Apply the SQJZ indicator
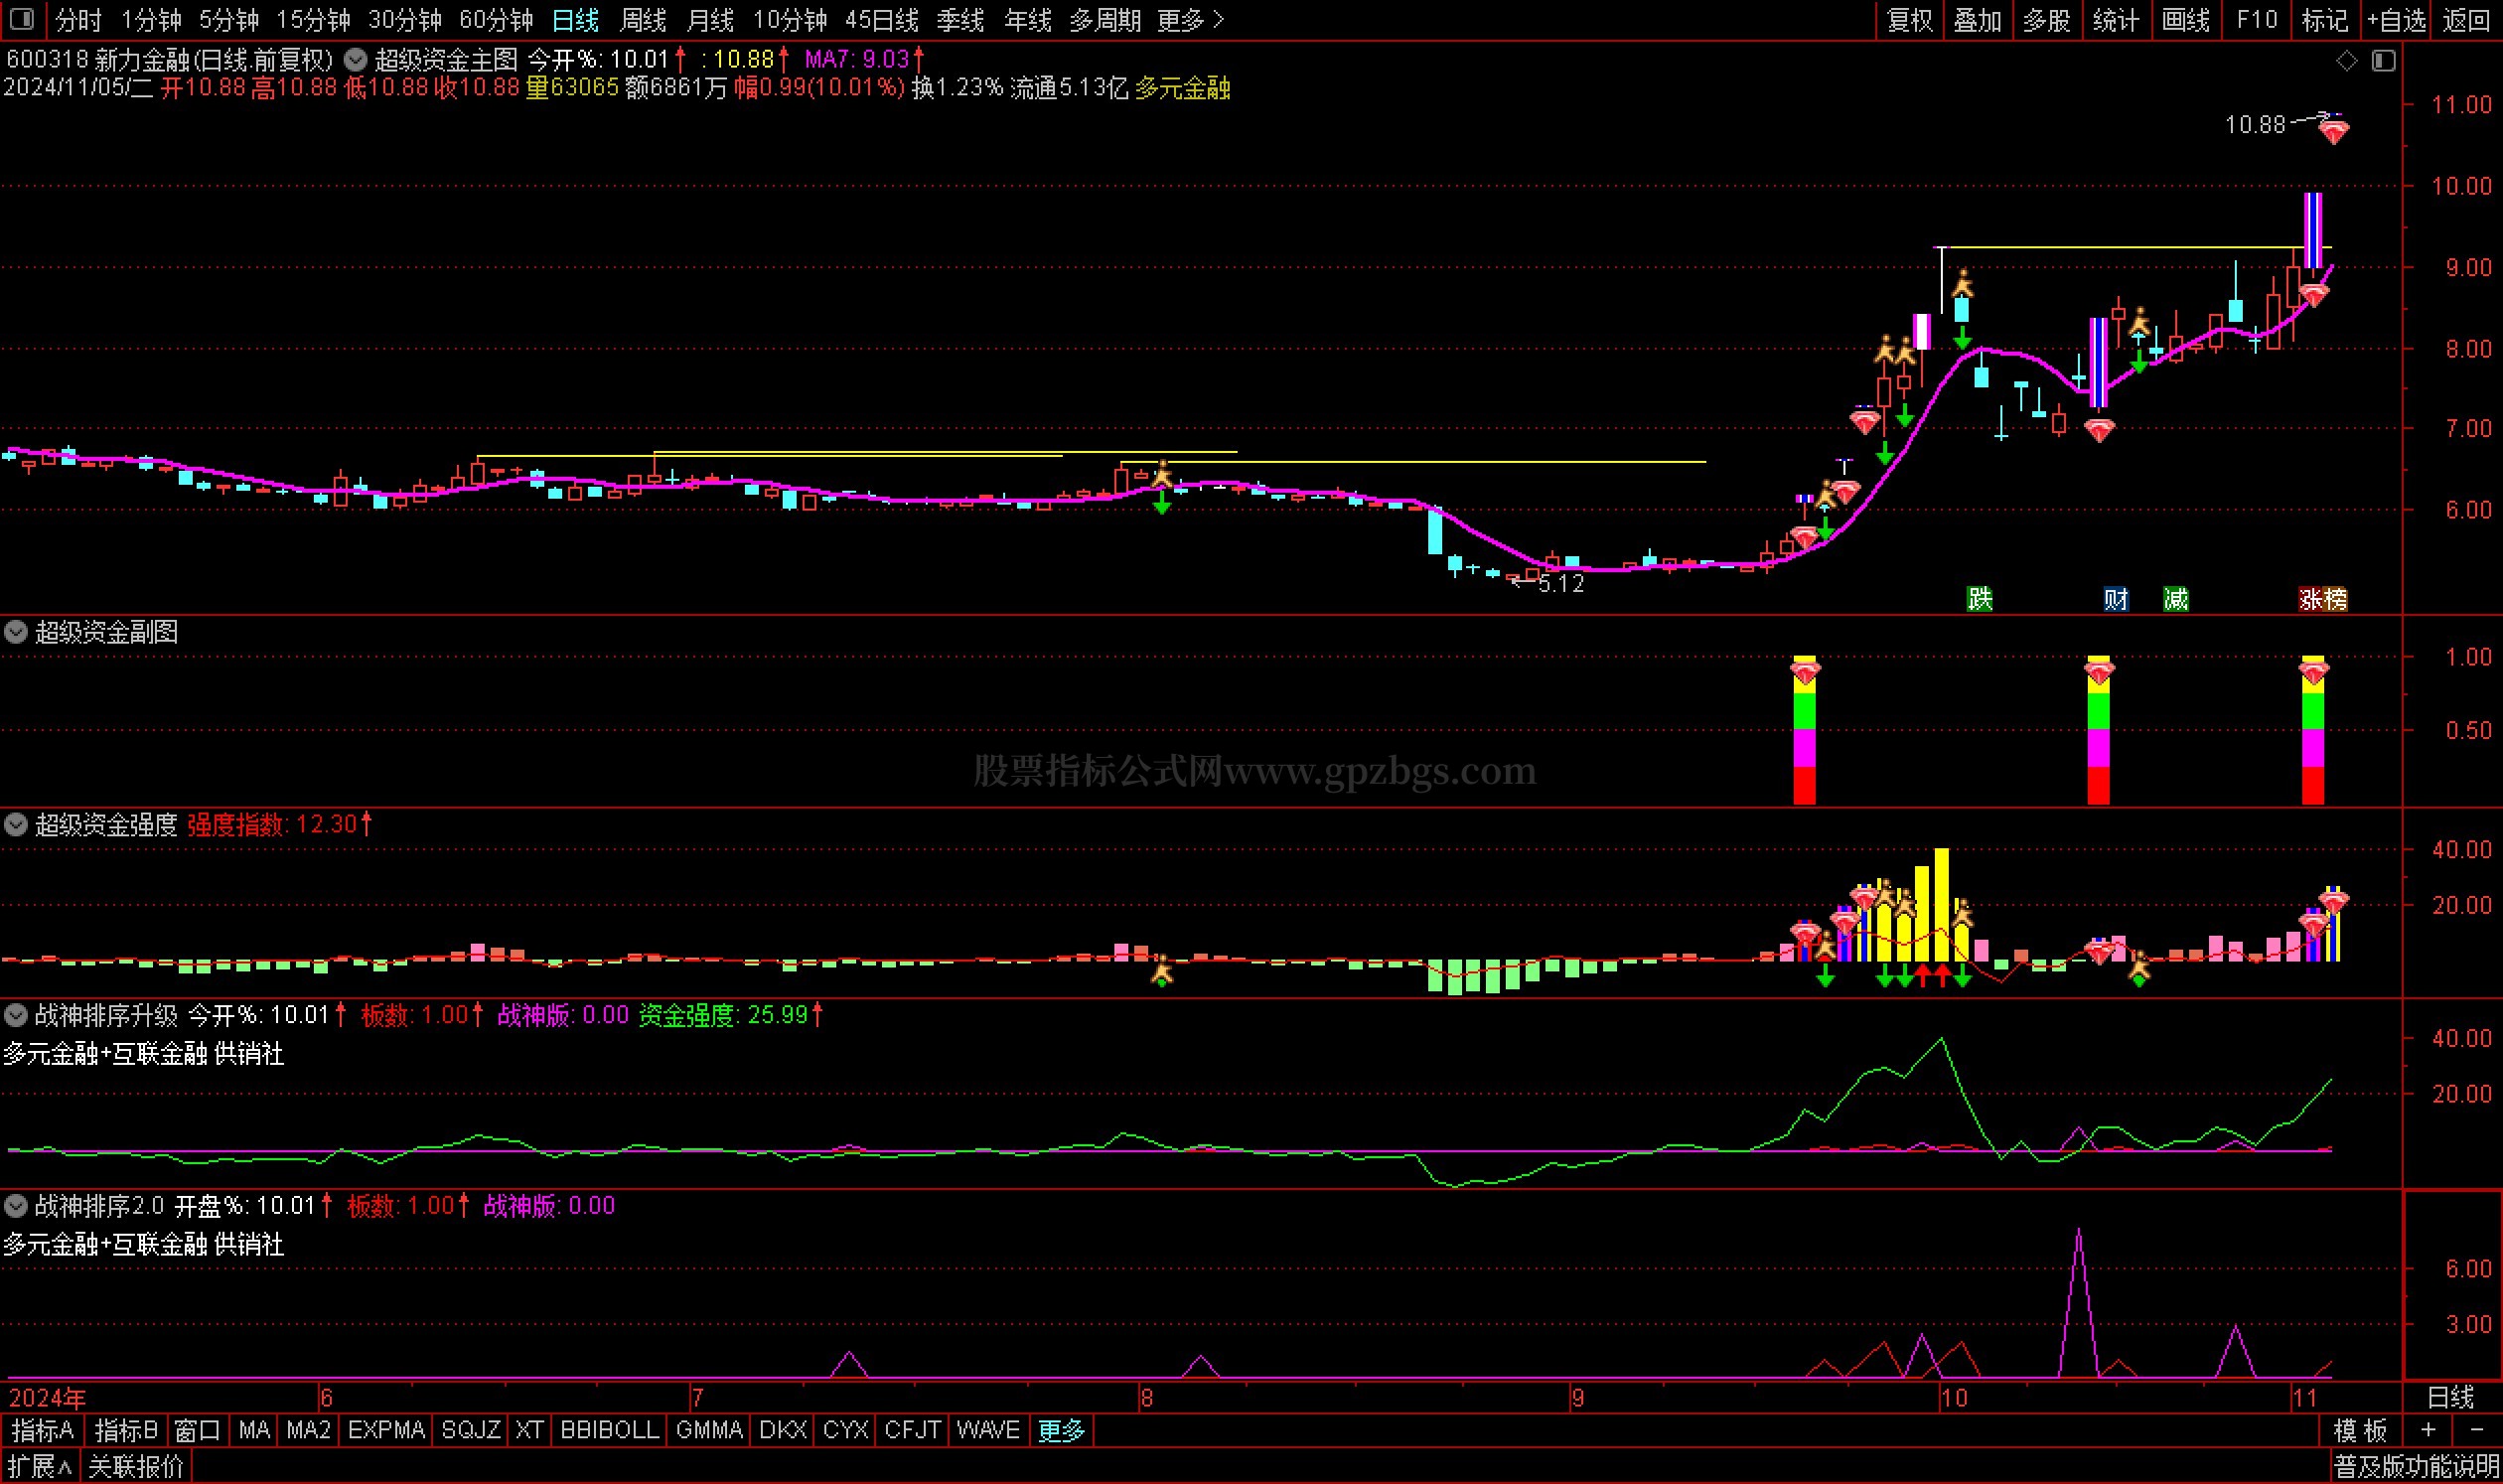Image resolution: width=2503 pixels, height=1484 pixels. coord(471,1430)
